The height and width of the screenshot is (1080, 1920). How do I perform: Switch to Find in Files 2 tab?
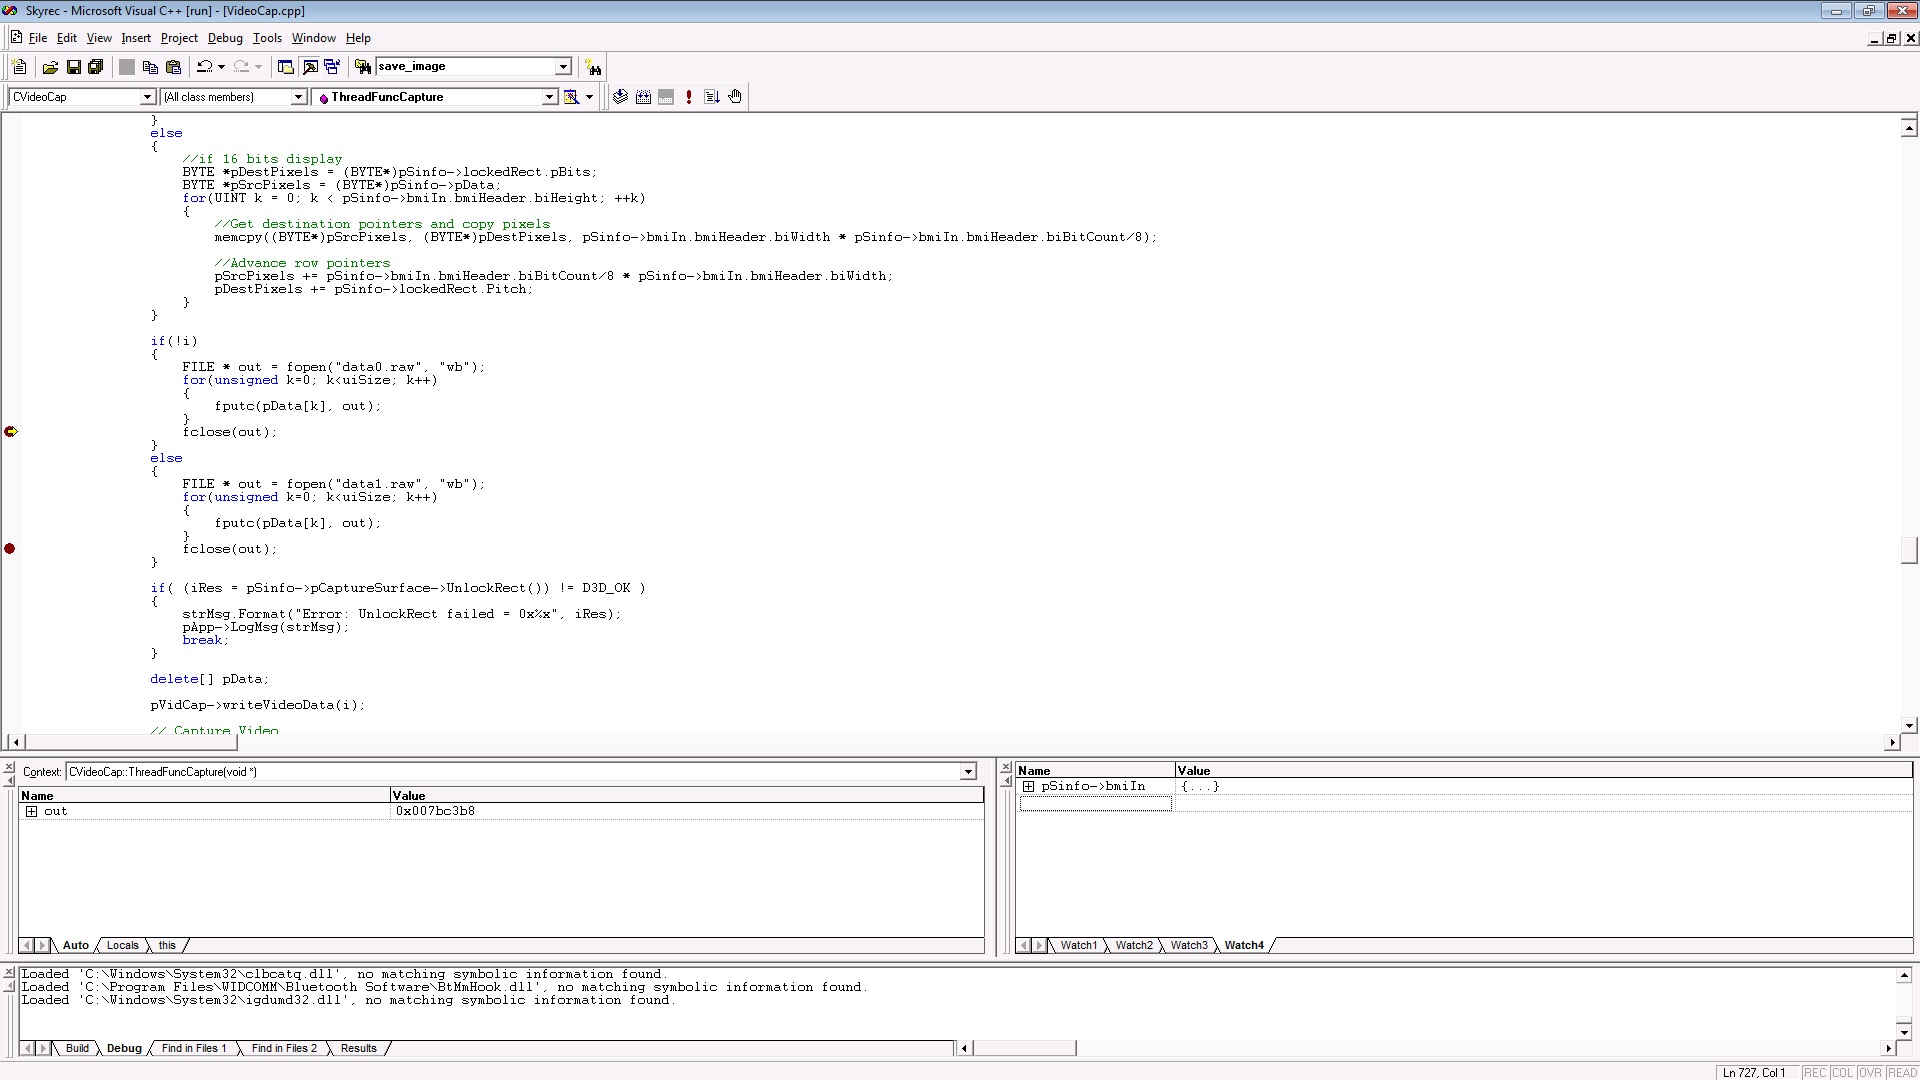(x=284, y=1048)
